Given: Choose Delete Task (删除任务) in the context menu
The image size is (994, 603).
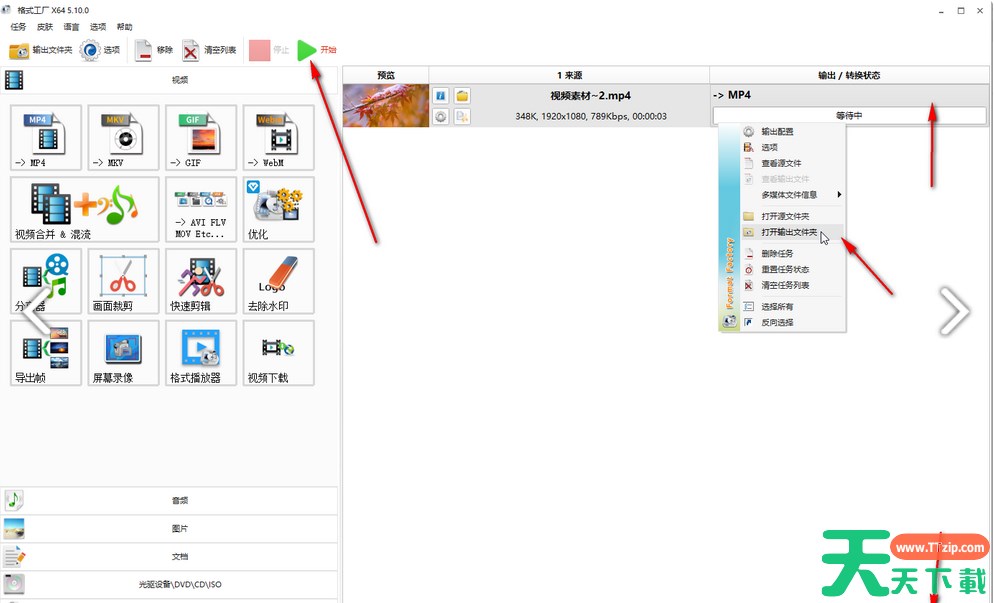Looking at the screenshot, I should pos(792,253).
